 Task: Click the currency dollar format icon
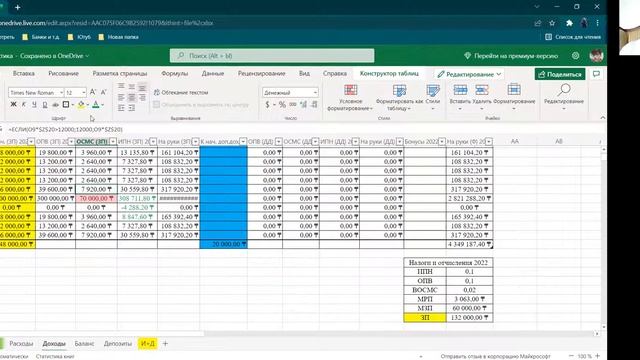(267, 105)
